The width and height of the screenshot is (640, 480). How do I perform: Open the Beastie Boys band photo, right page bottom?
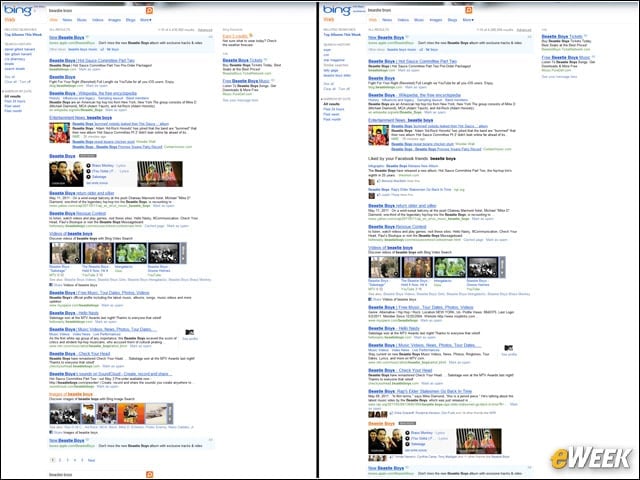pyautogui.click(x=385, y=442)
